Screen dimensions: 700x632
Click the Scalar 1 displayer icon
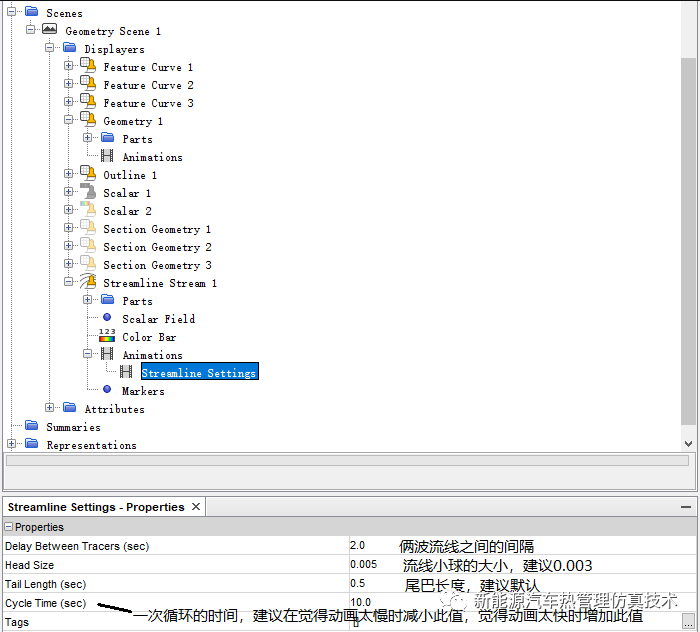click(88, 191)
